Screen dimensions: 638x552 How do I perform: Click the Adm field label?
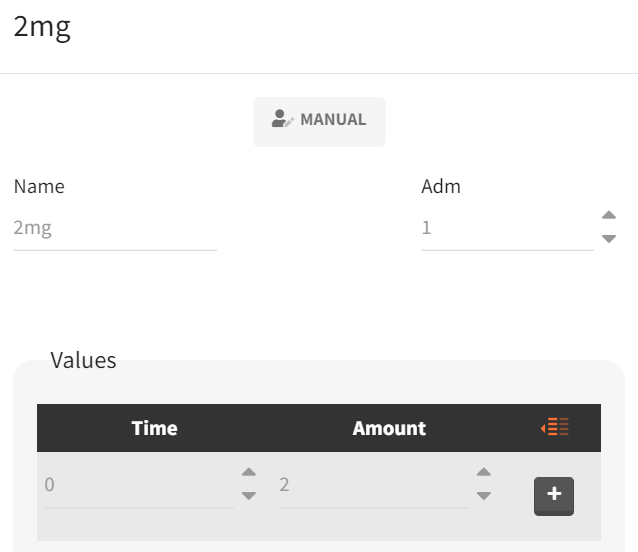441,186
